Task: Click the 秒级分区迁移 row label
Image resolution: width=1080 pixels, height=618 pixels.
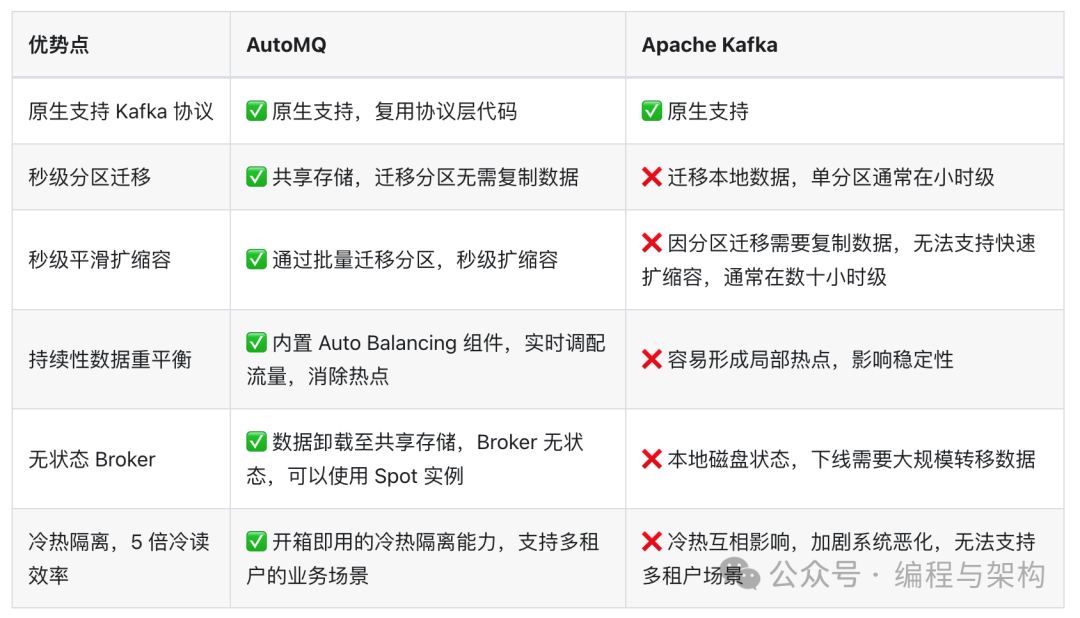Action: 90,177
